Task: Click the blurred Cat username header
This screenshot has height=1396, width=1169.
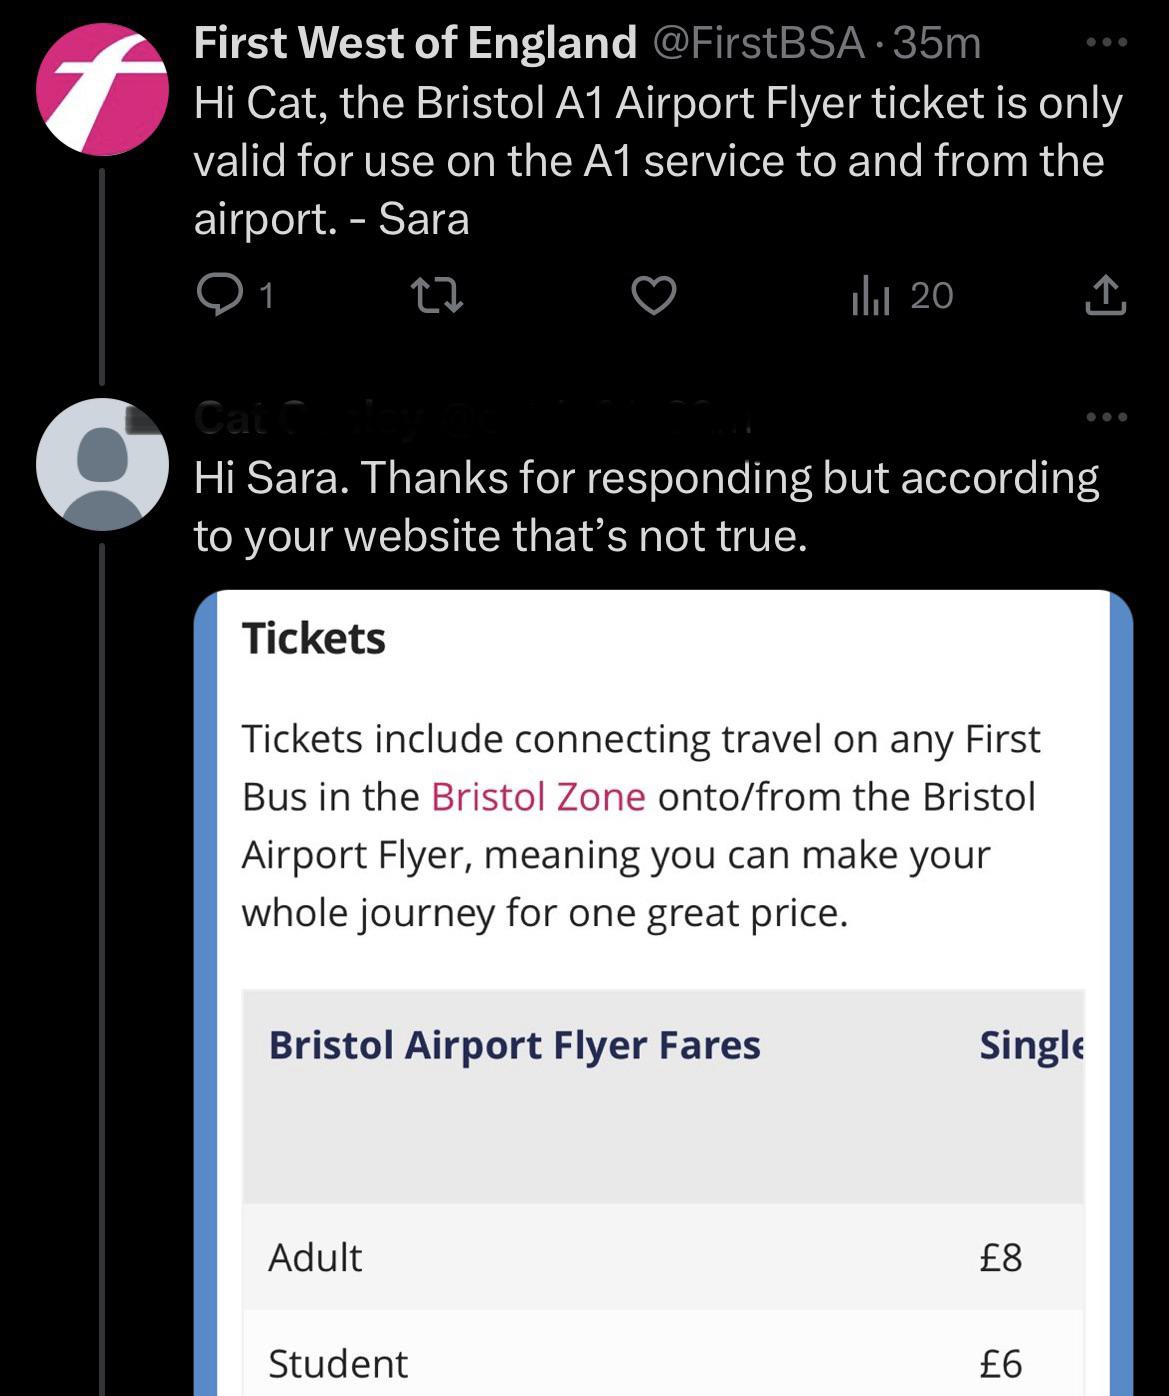Action: [470, 417]
